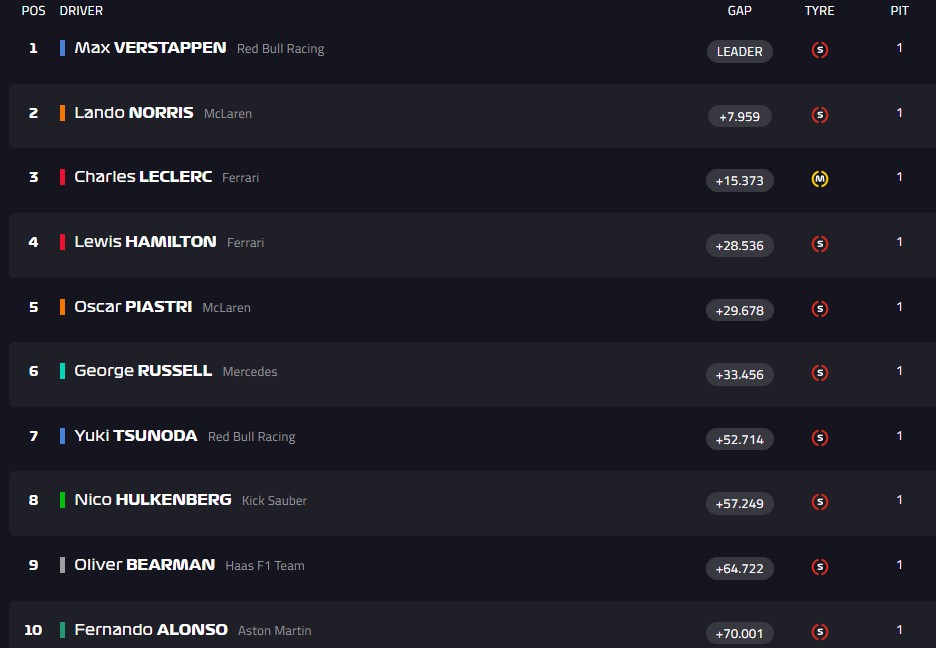This screenshot has height=648, width=936.
Task: Click Hulkenberg's soft tyre icon
Action: (x=820, y=502)
